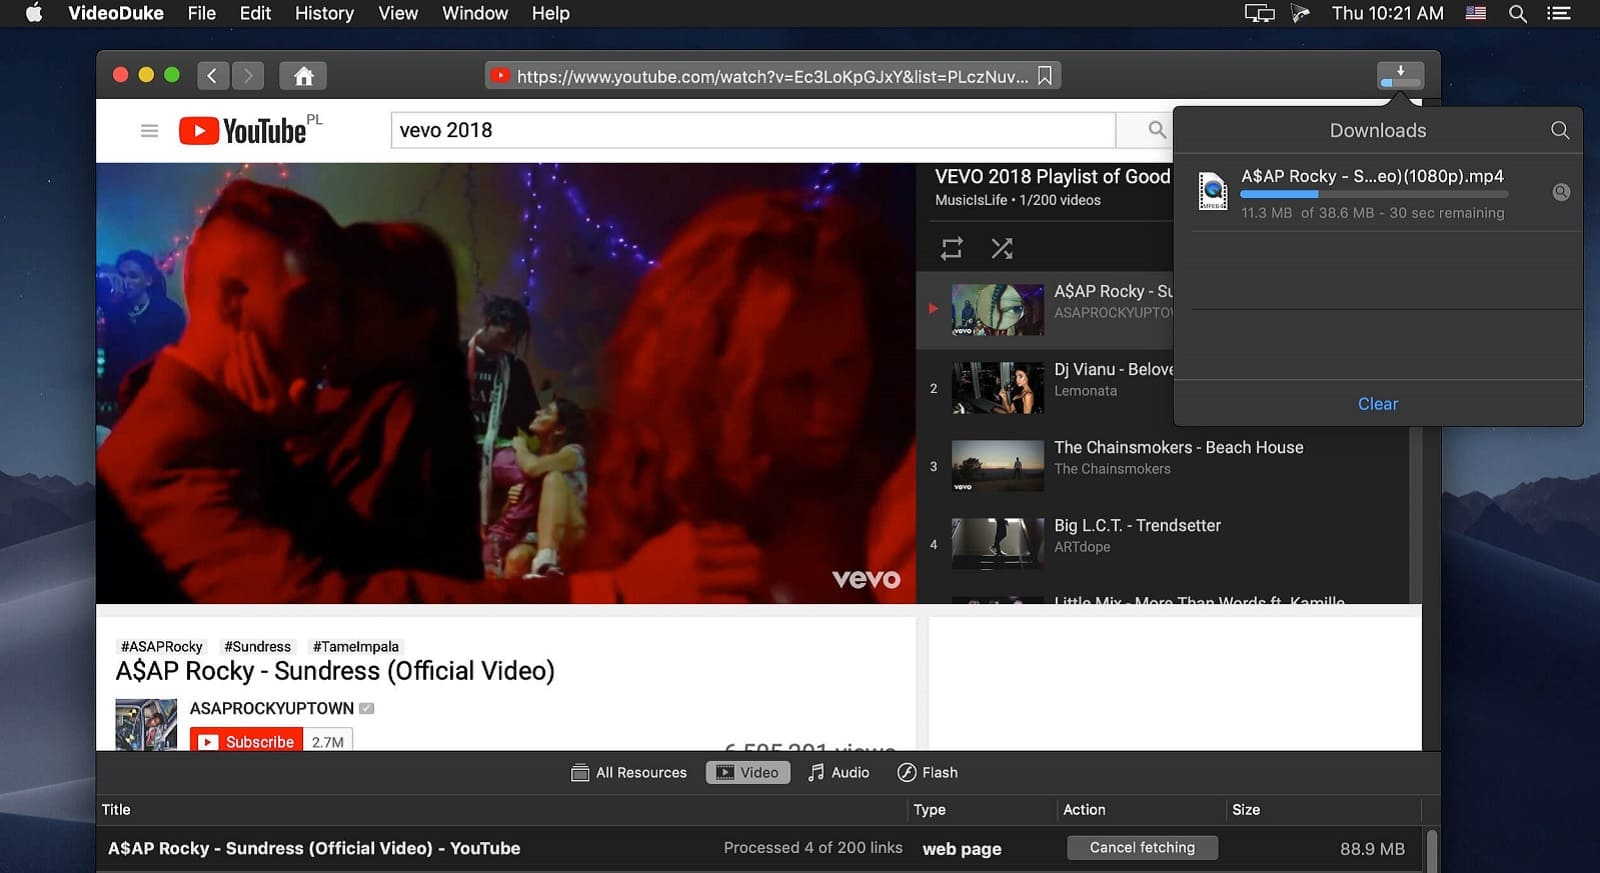Toggle playlist loop
Image resolution: width=1600 pixels, height=873 pixels.
(x=951, y=248)
